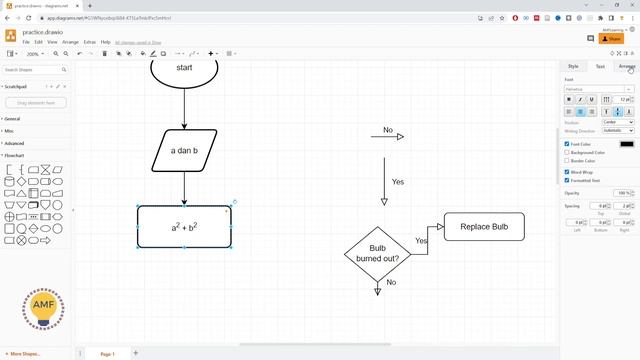Pick the or circle-with-cross flowchart shape

pyautogui.click(x=9, y=217)
